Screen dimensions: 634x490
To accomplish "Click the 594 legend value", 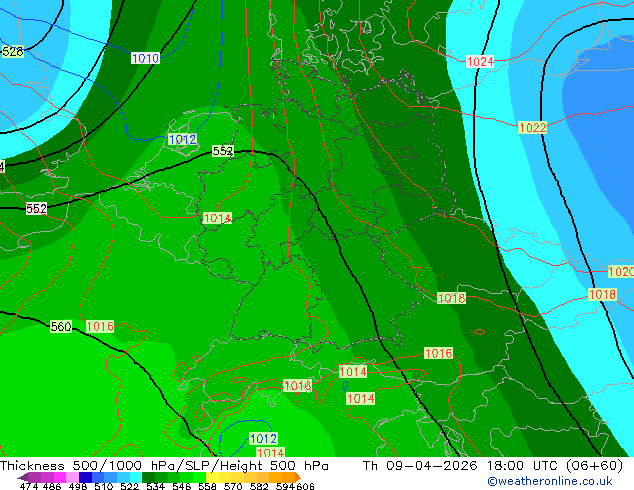I will [x=285, y=486].
